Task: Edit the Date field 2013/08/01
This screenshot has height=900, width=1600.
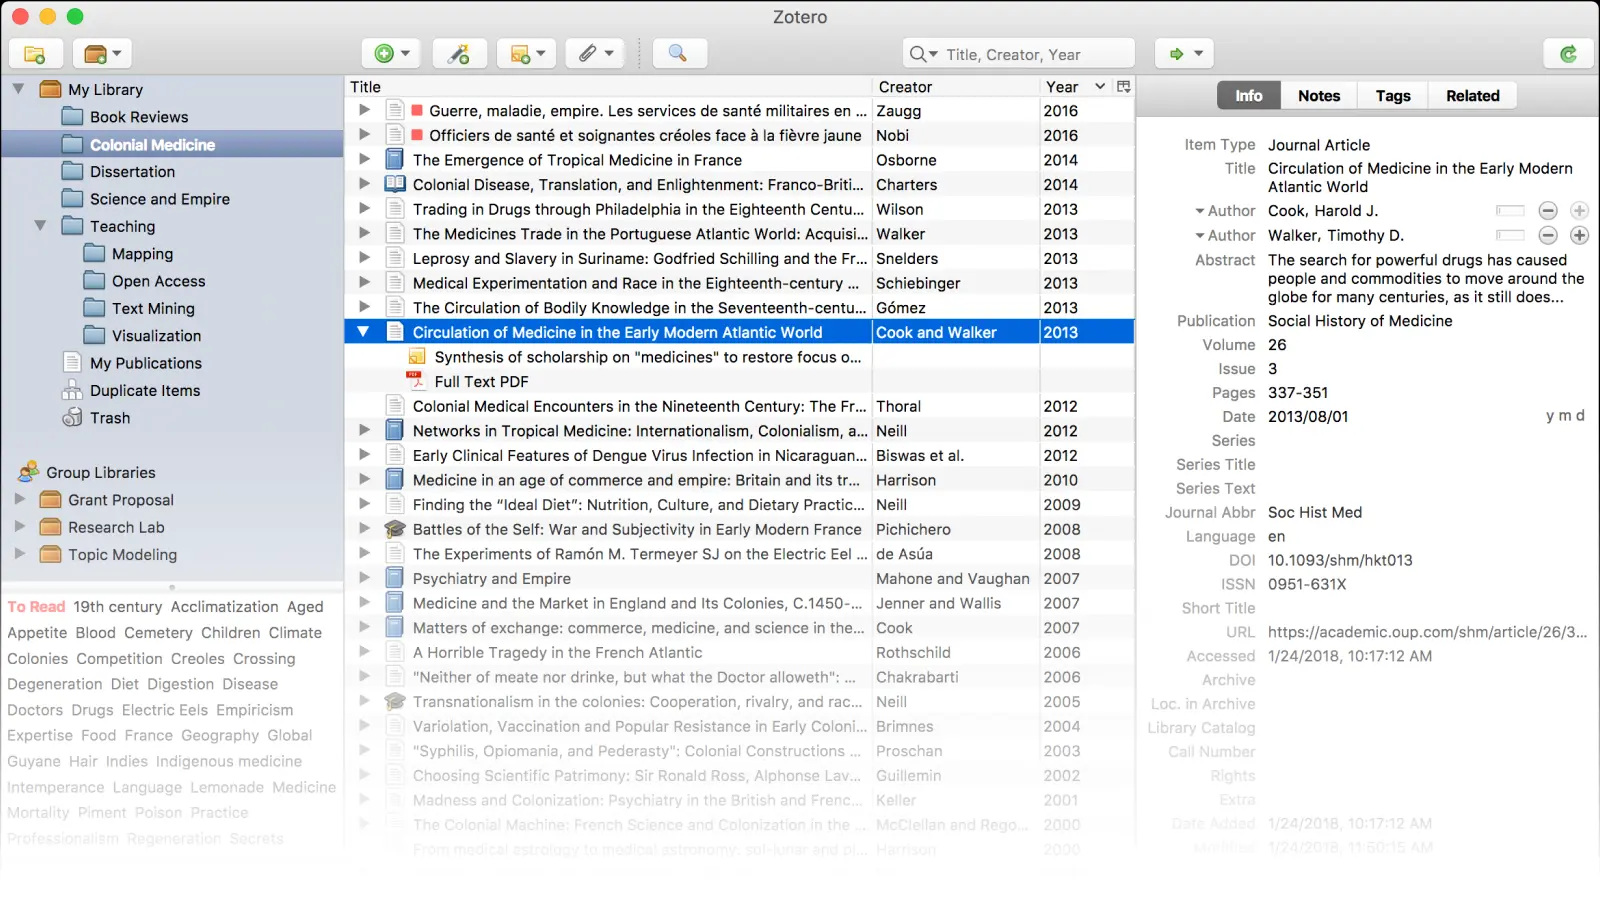Action: 1308,417
